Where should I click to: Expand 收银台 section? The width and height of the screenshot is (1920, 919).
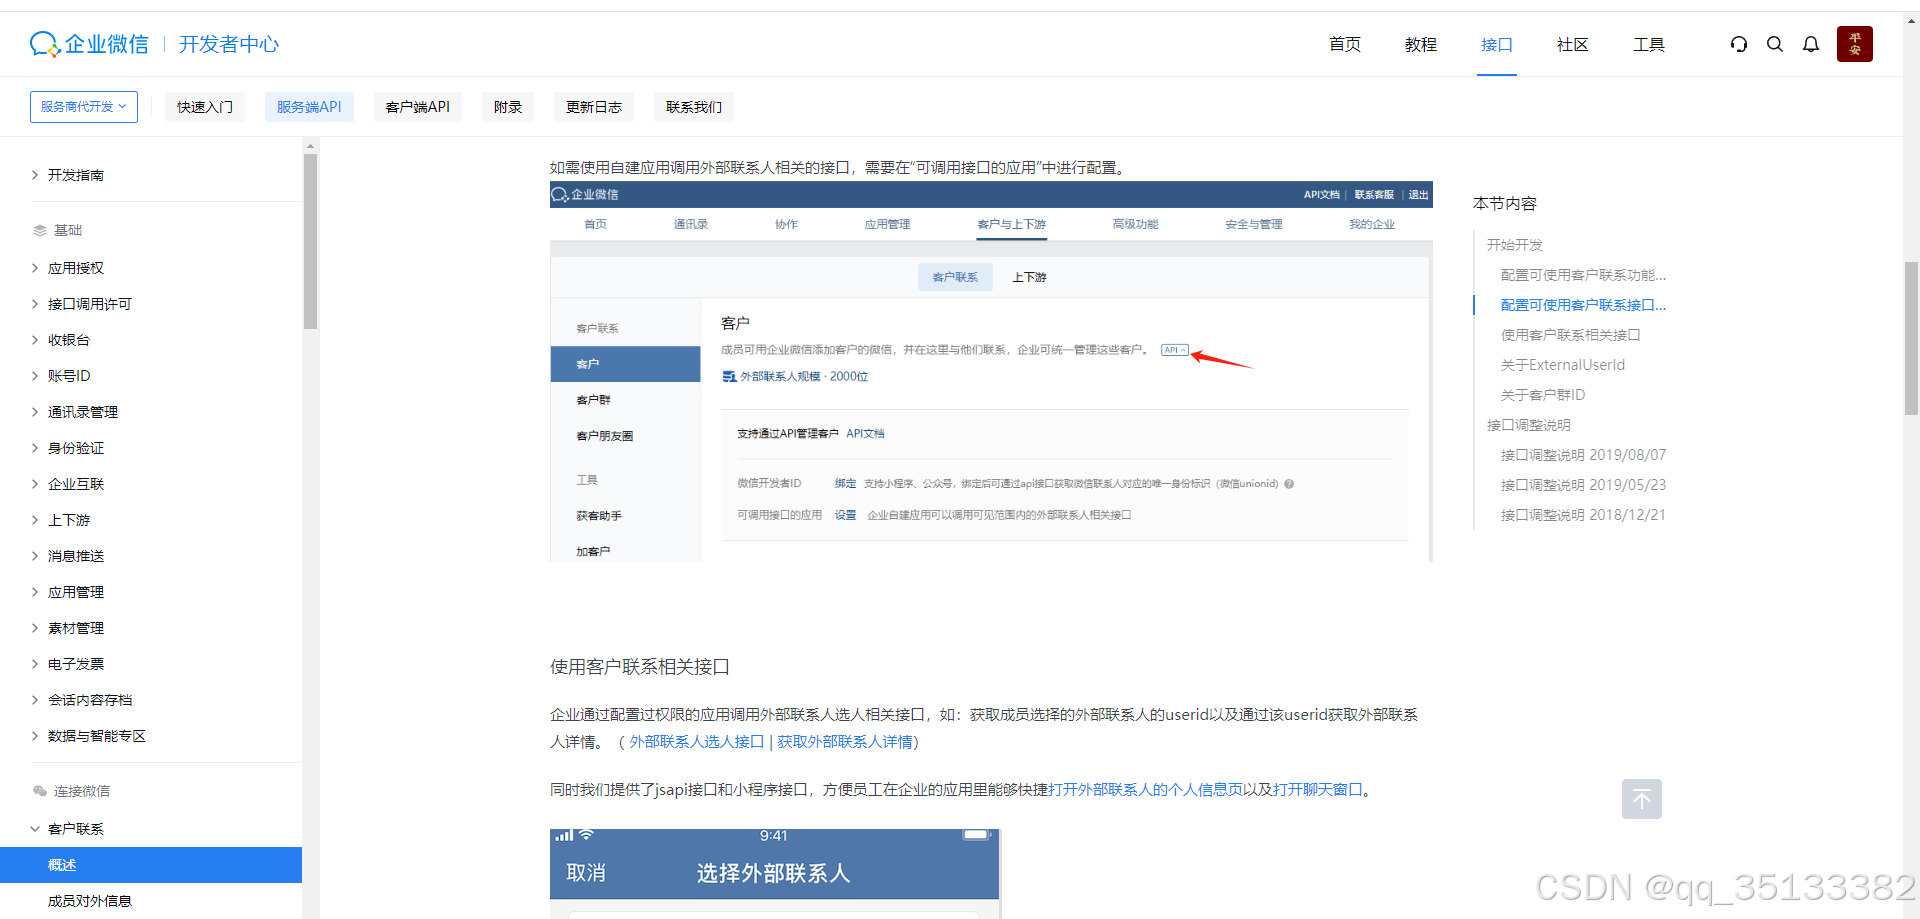pos(68,340)
